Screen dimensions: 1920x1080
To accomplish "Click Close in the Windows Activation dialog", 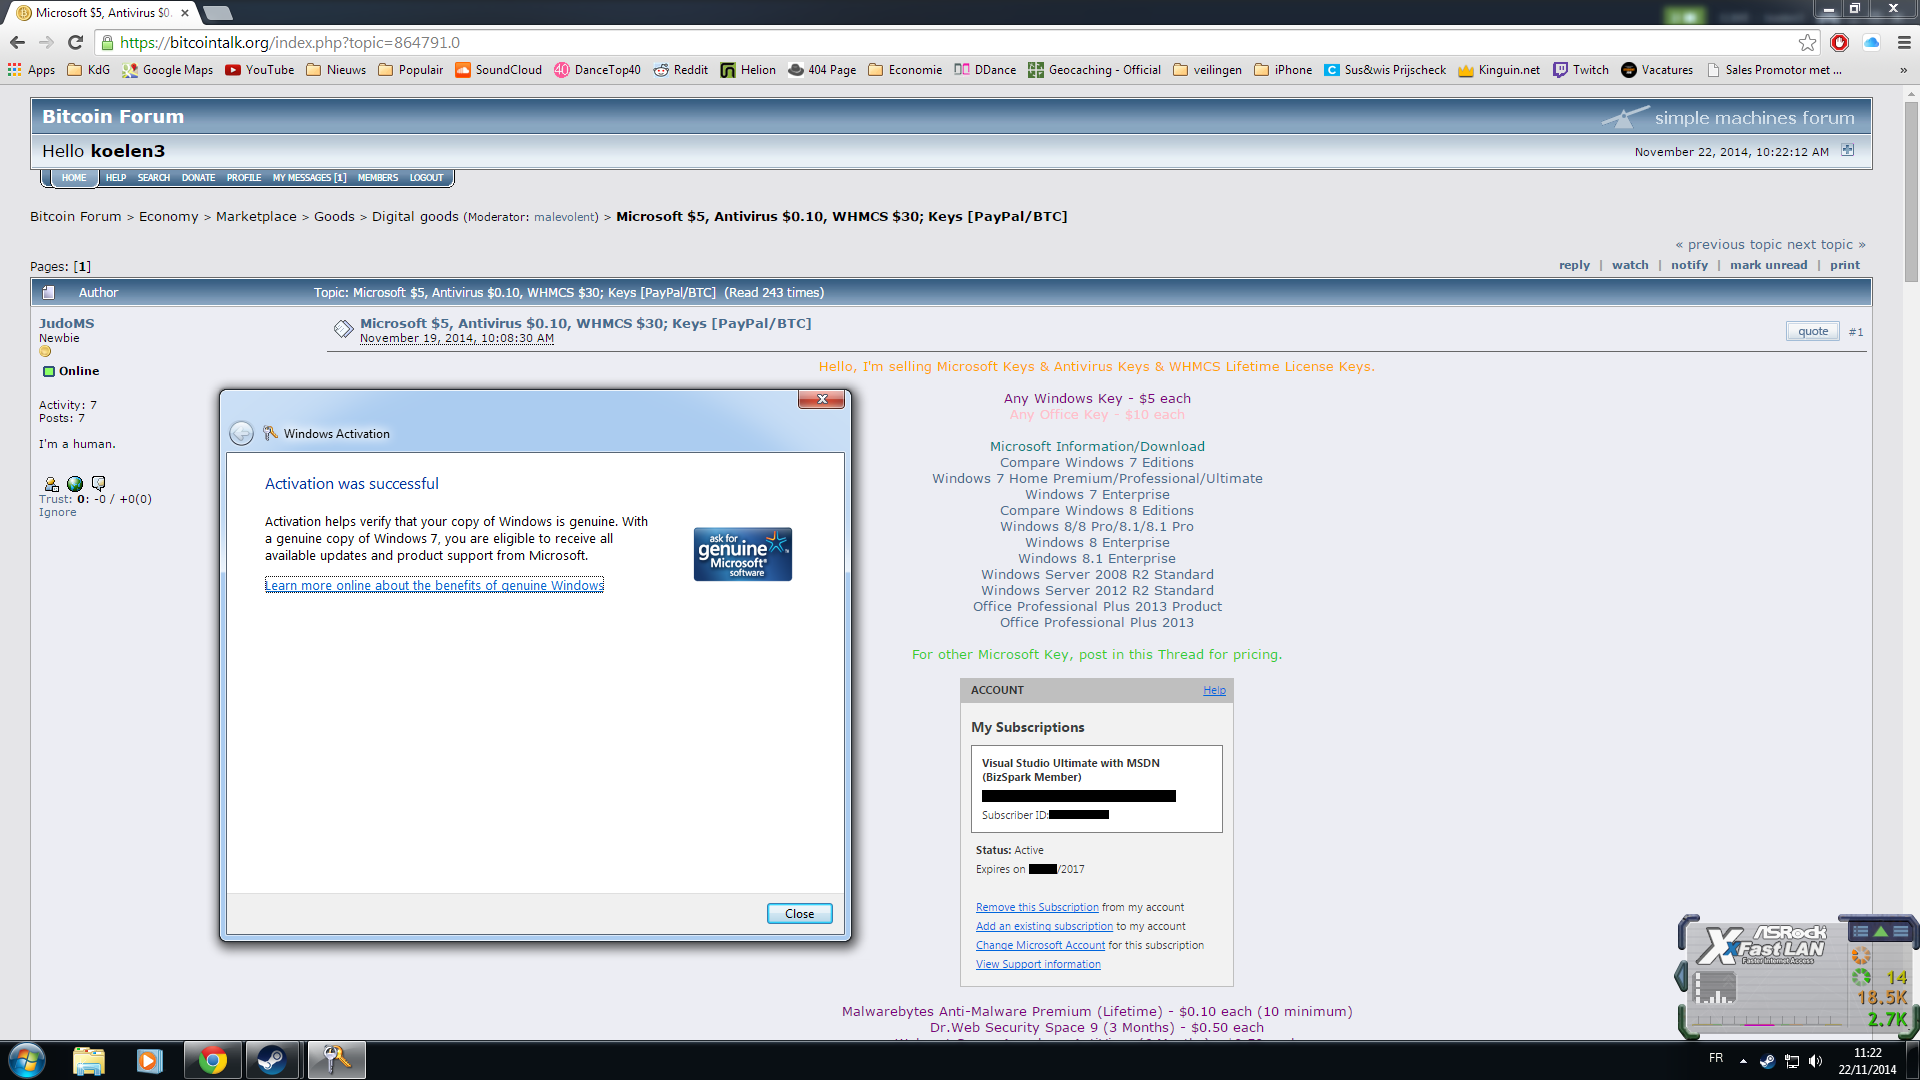I will point(799,914).
